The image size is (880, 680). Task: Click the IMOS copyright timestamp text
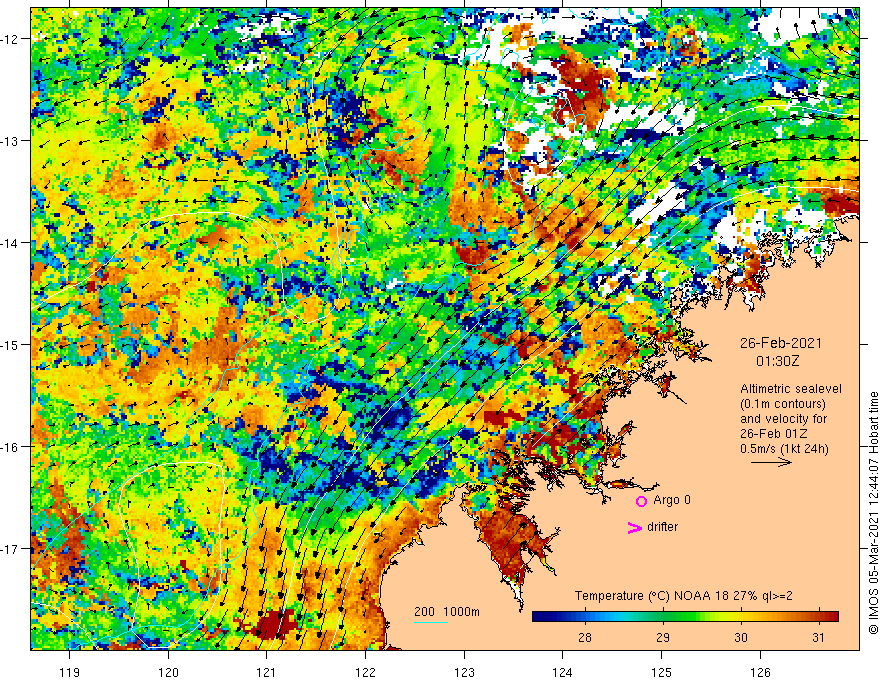pos(873,513)
